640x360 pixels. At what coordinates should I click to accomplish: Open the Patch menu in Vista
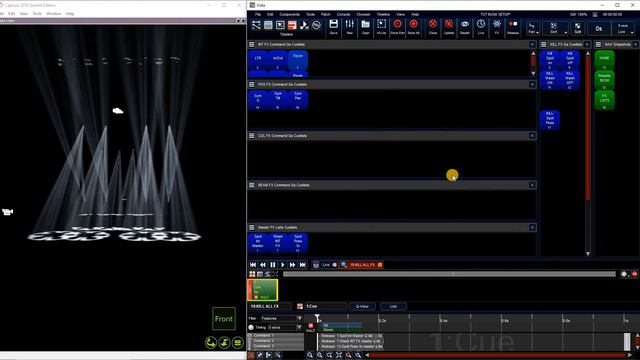325,14
